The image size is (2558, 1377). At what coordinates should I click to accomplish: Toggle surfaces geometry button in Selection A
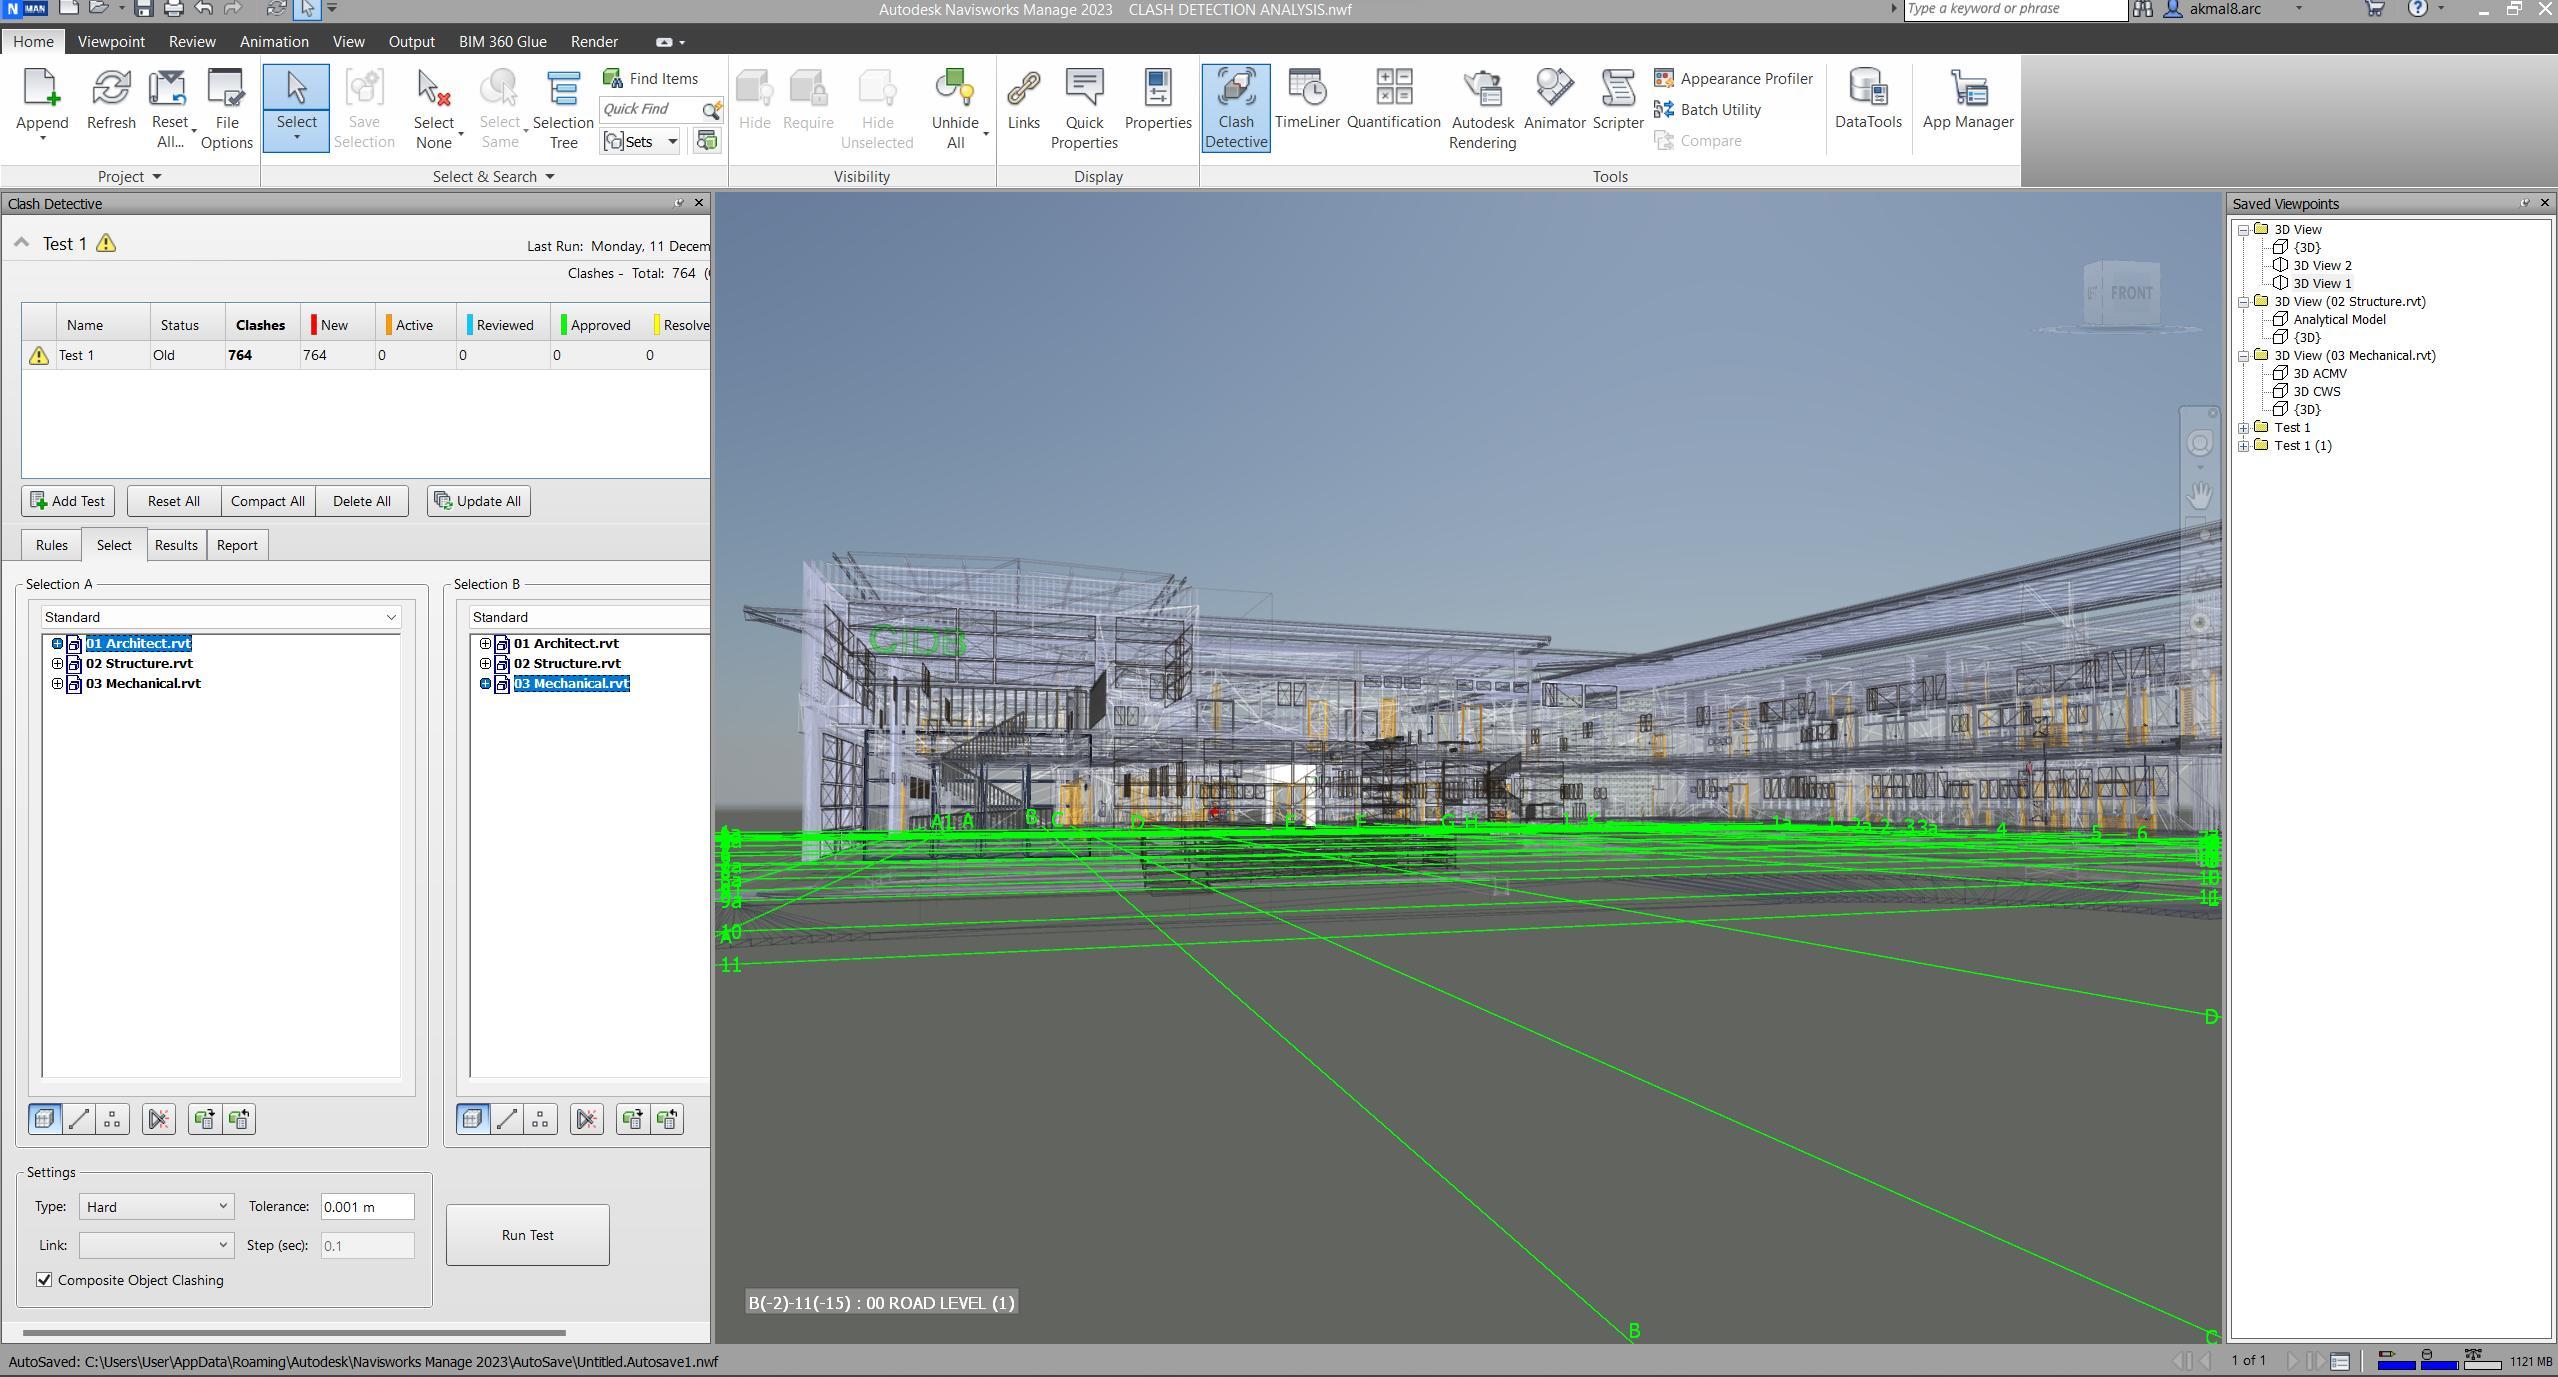pos(45,1119)
